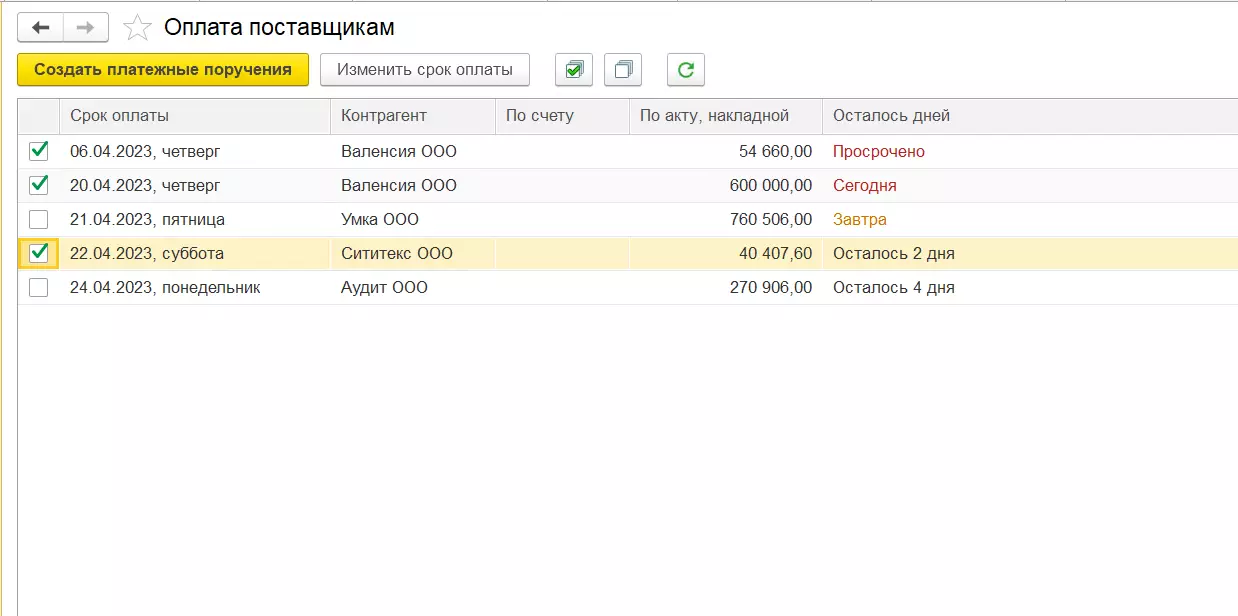Click the forward navigation arrow
The height and width of the screenshot is (616, 1238).
pyautogui.click(x=86, y=28)
